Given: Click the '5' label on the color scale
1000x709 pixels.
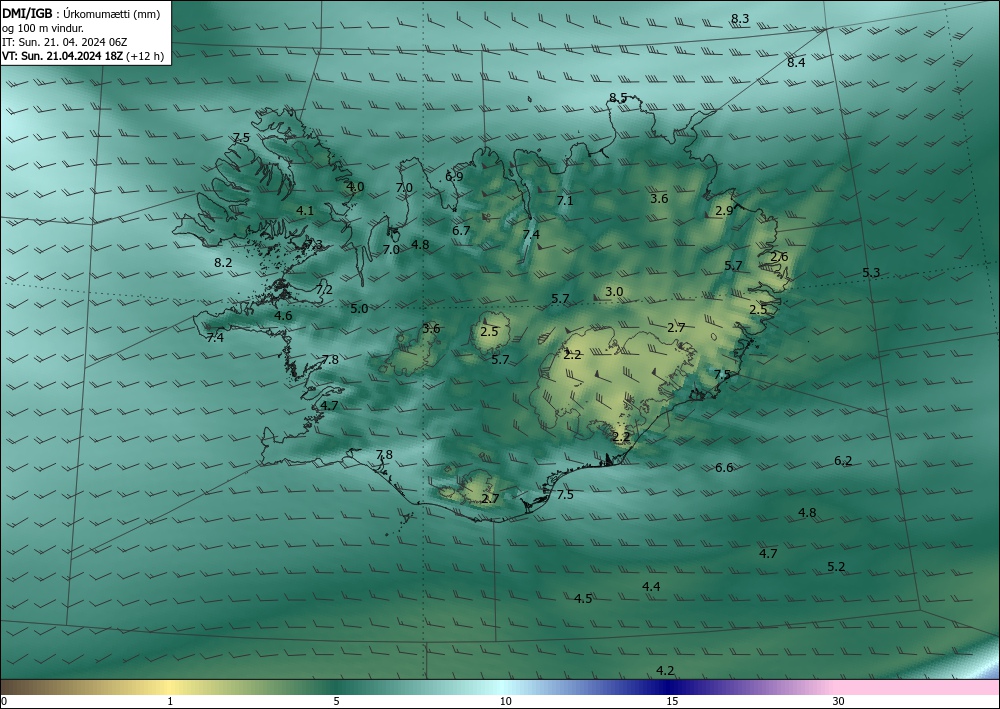Looking at the screenshot, I should [336, 702].
